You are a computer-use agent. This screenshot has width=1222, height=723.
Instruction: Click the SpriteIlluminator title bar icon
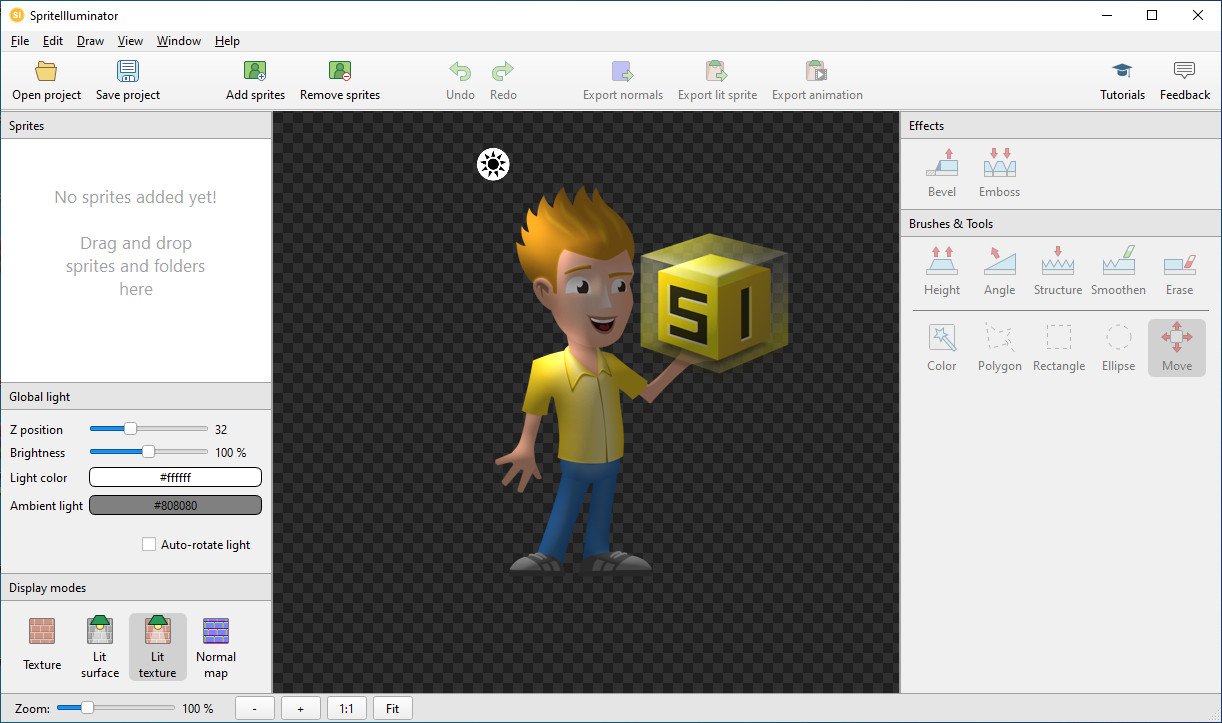click(16, 15)
